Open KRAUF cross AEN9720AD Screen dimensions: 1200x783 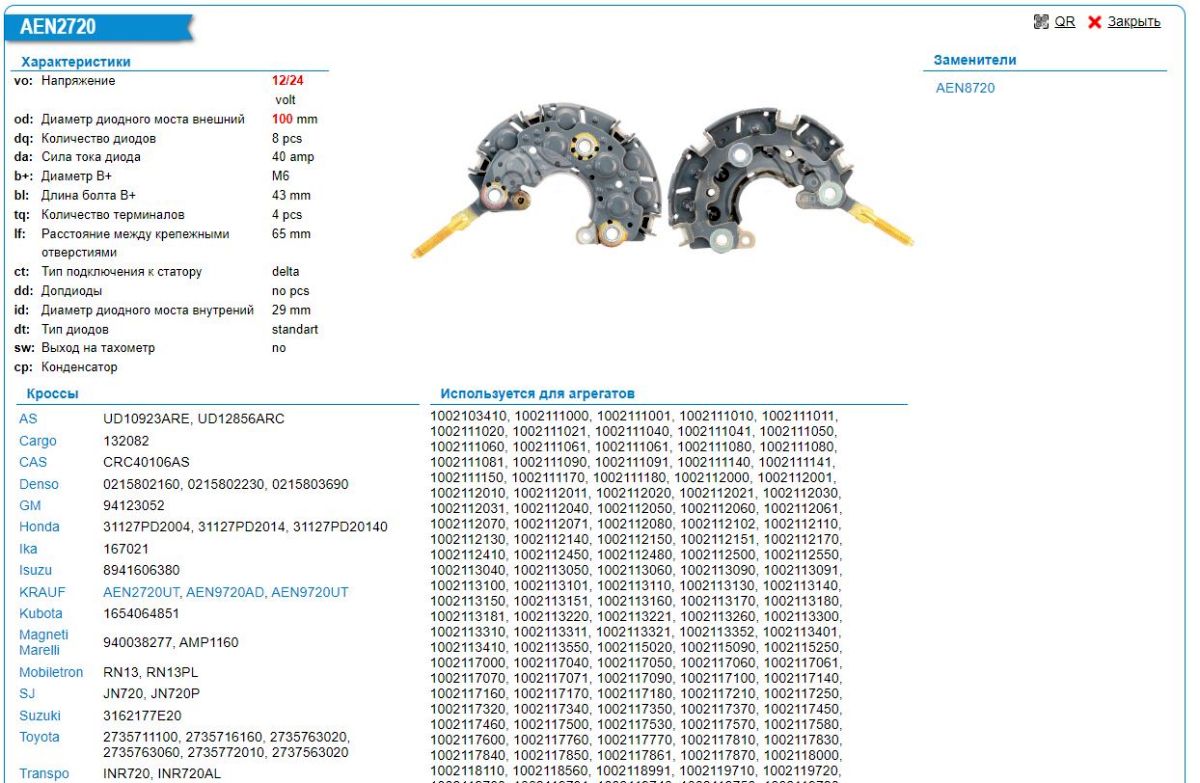(225, 592)
